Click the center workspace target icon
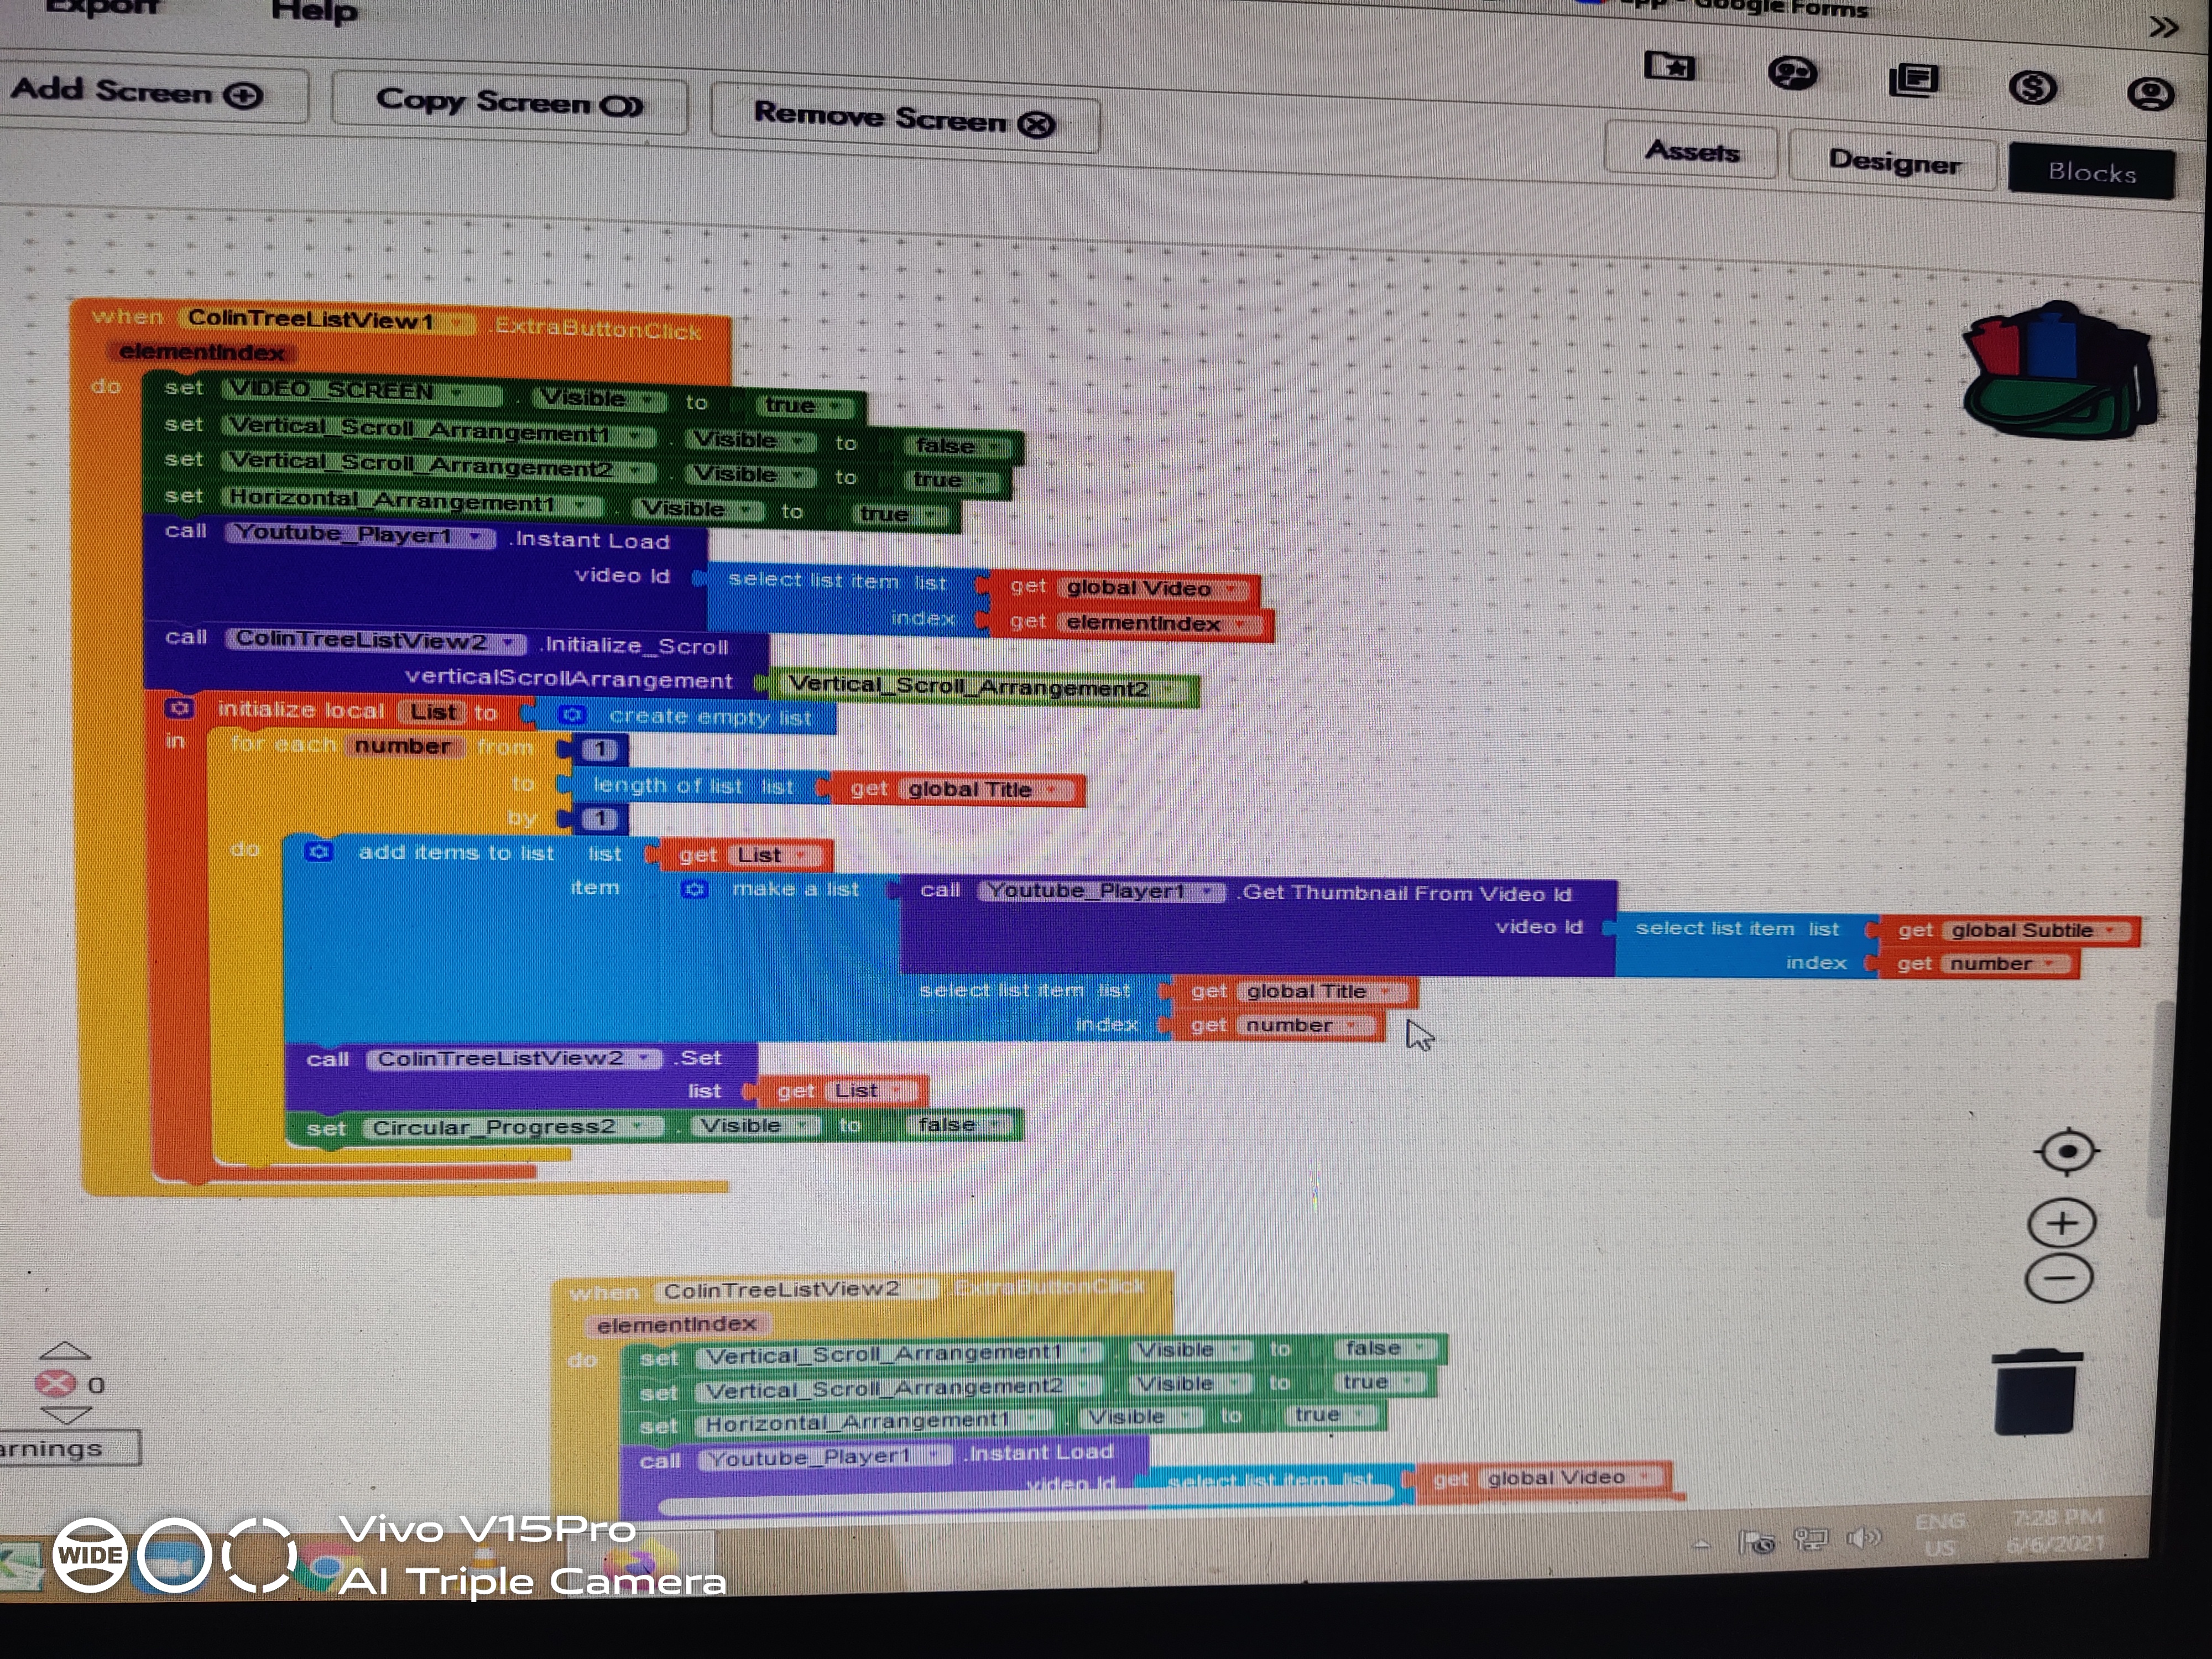Image resolution: width=2212 pixels, height=1659 pixels. coord(2067,1151)
